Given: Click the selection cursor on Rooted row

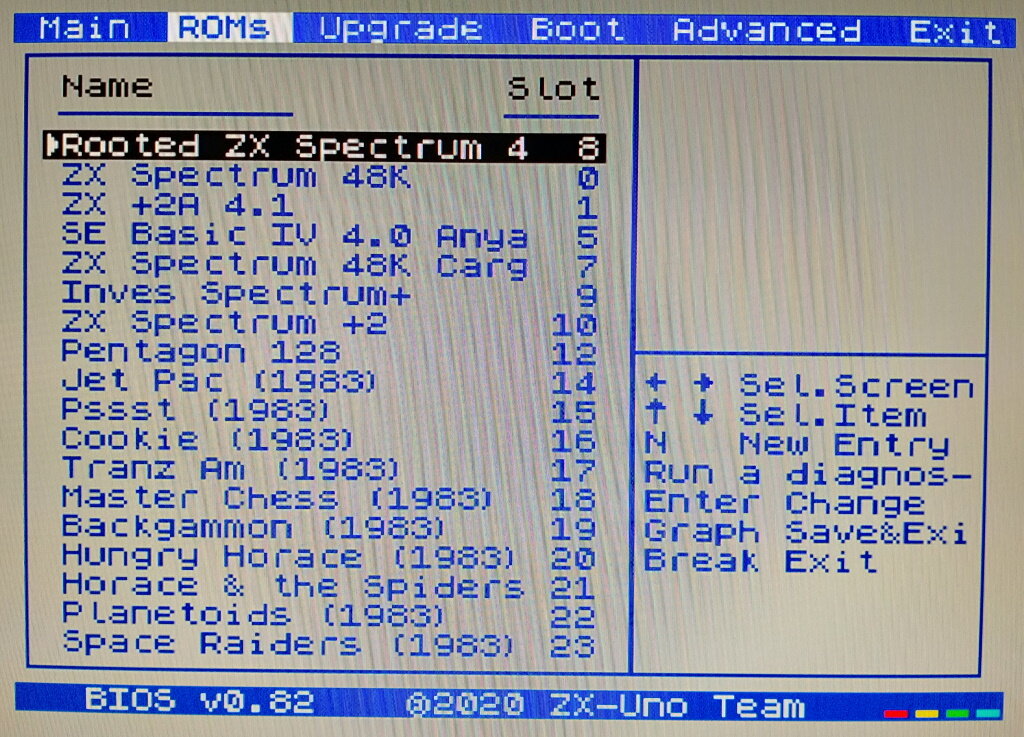Looking at the screenshot, I should coord(52,146).
